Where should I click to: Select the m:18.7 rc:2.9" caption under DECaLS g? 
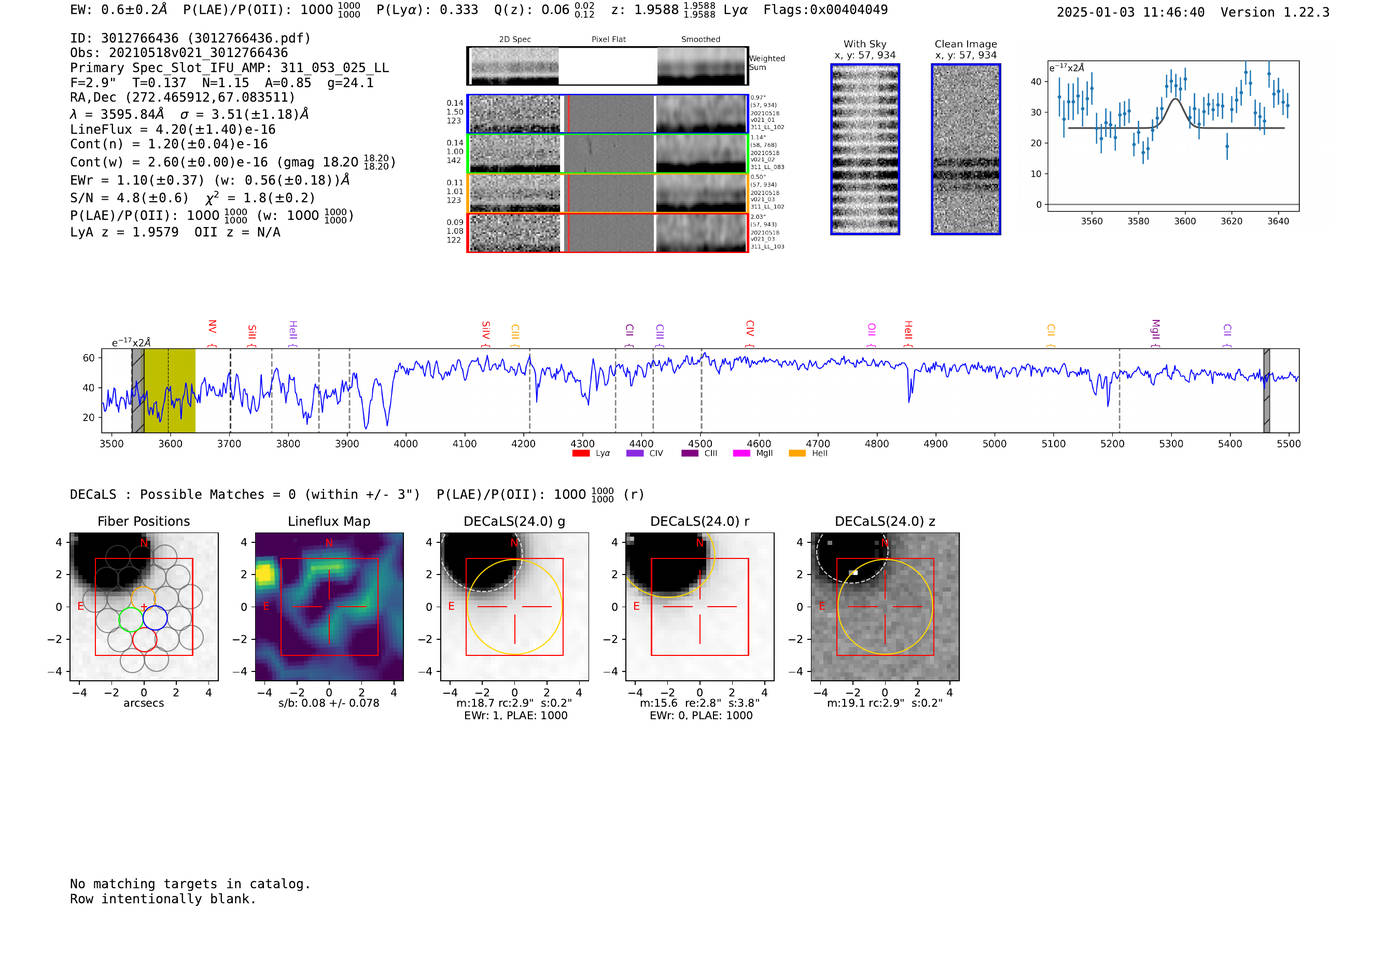(x=514, y=703)
